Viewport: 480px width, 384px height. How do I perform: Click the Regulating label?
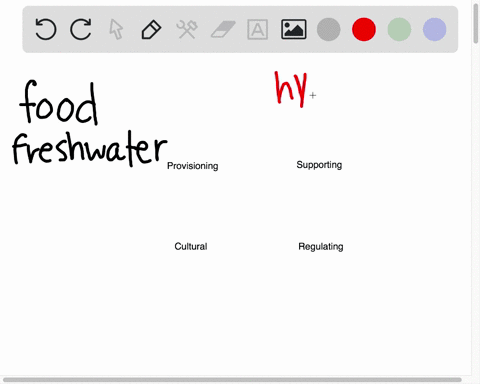coord(321,247)
